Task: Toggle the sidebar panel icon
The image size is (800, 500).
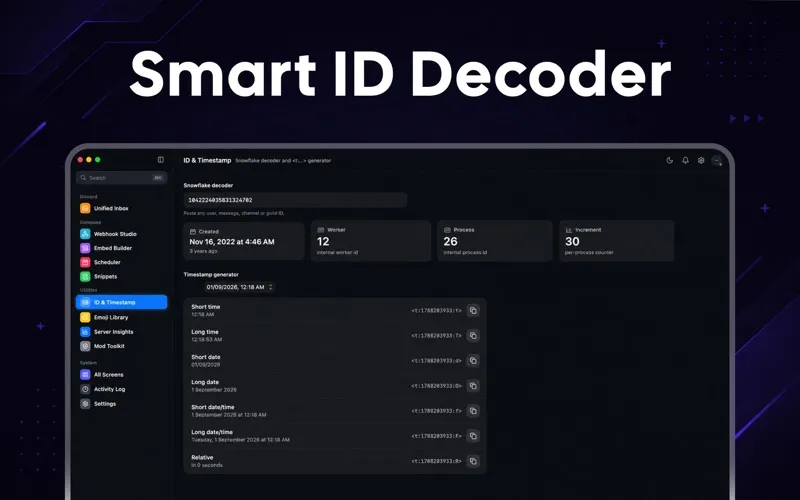Action: point(161,160)
